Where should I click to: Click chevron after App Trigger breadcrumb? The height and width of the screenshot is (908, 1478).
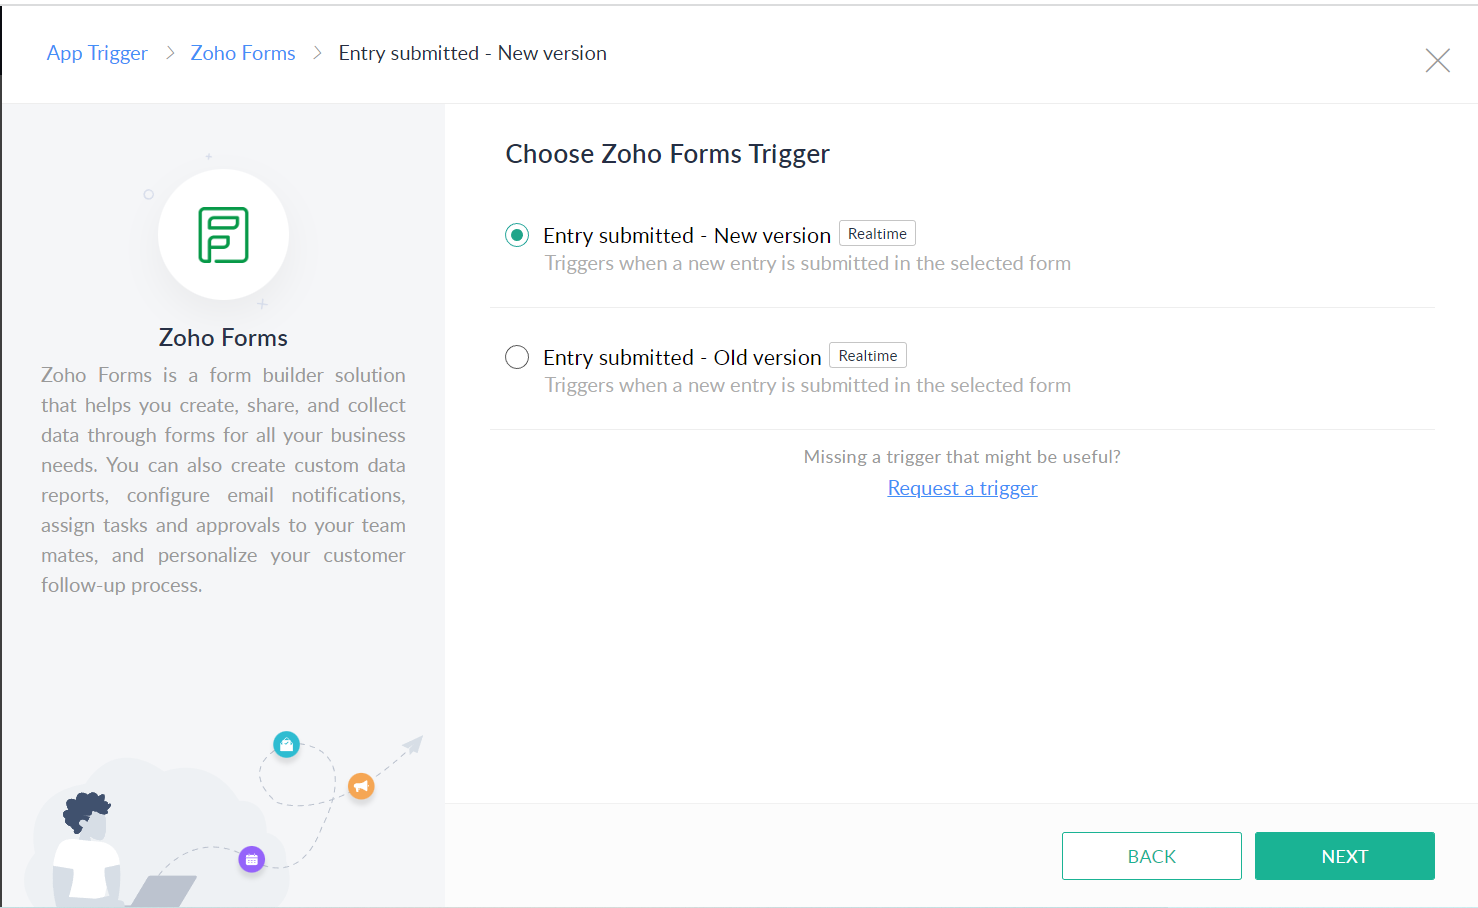pos(170,53)
